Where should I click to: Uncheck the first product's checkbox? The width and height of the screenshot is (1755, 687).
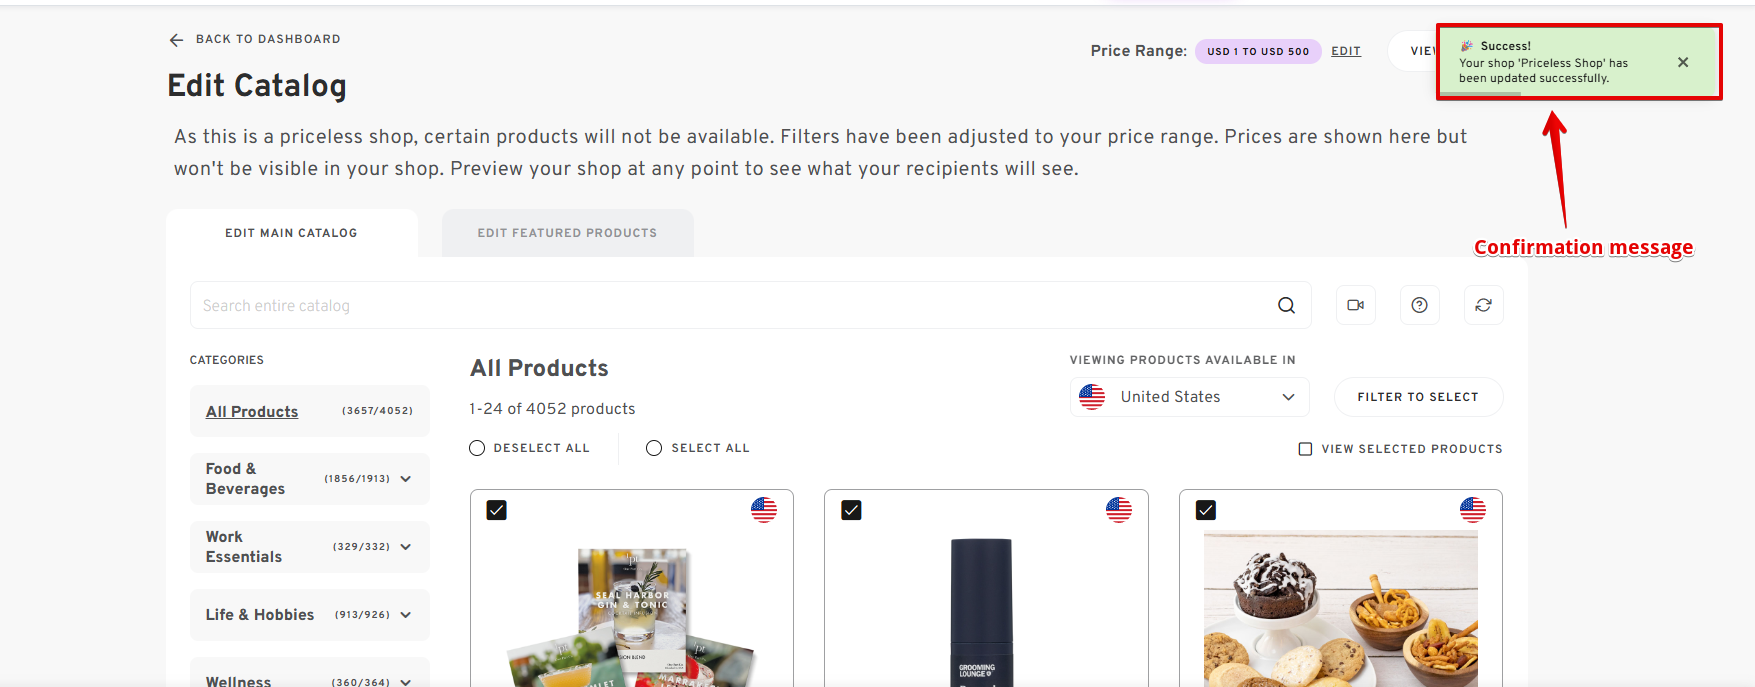point(496,510)
